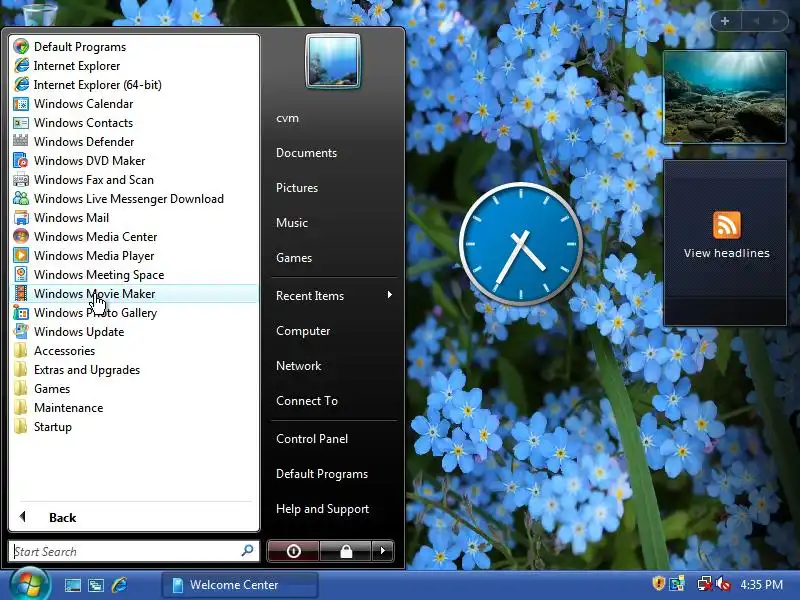Click the user account picture
This screenshot has width=800, height=600.
point(333,61)
